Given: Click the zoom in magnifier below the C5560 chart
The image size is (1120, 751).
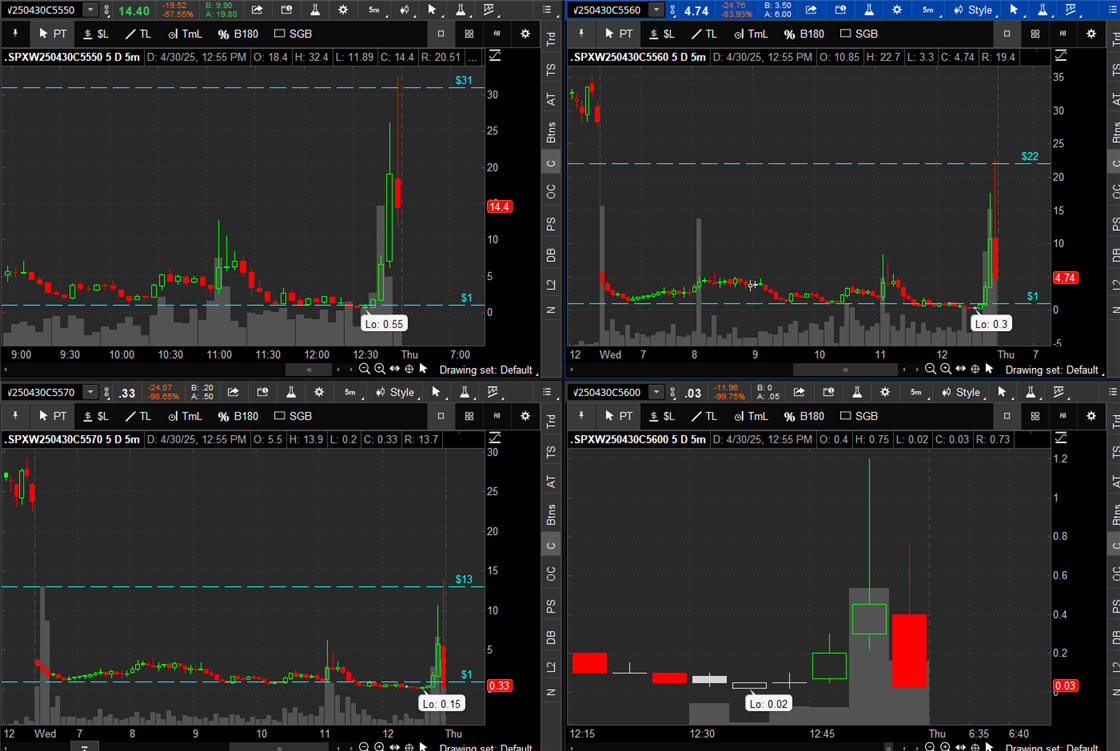Looking at the screenshot, I should click(x=947, y=369).
